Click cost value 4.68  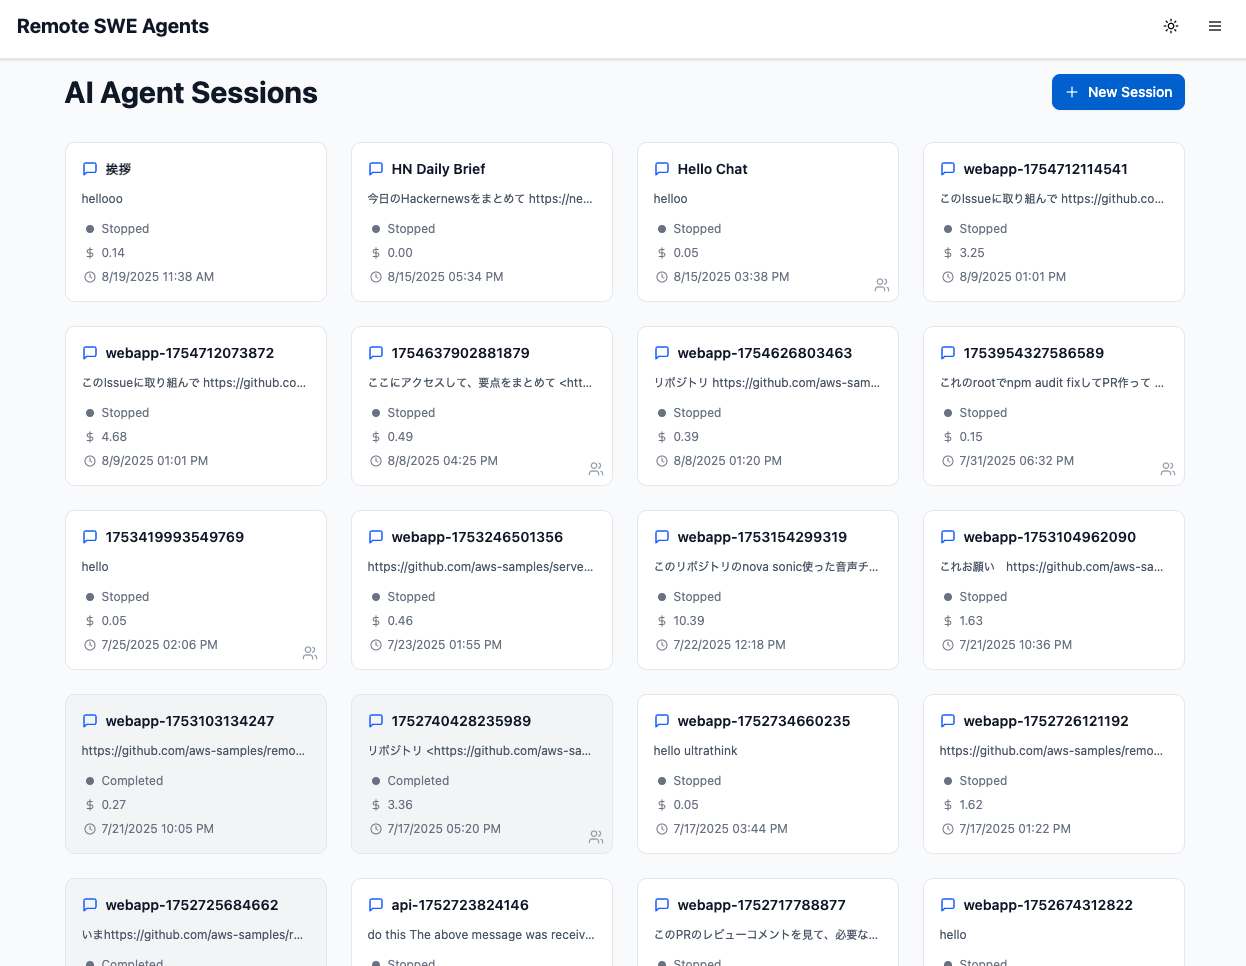114,437
